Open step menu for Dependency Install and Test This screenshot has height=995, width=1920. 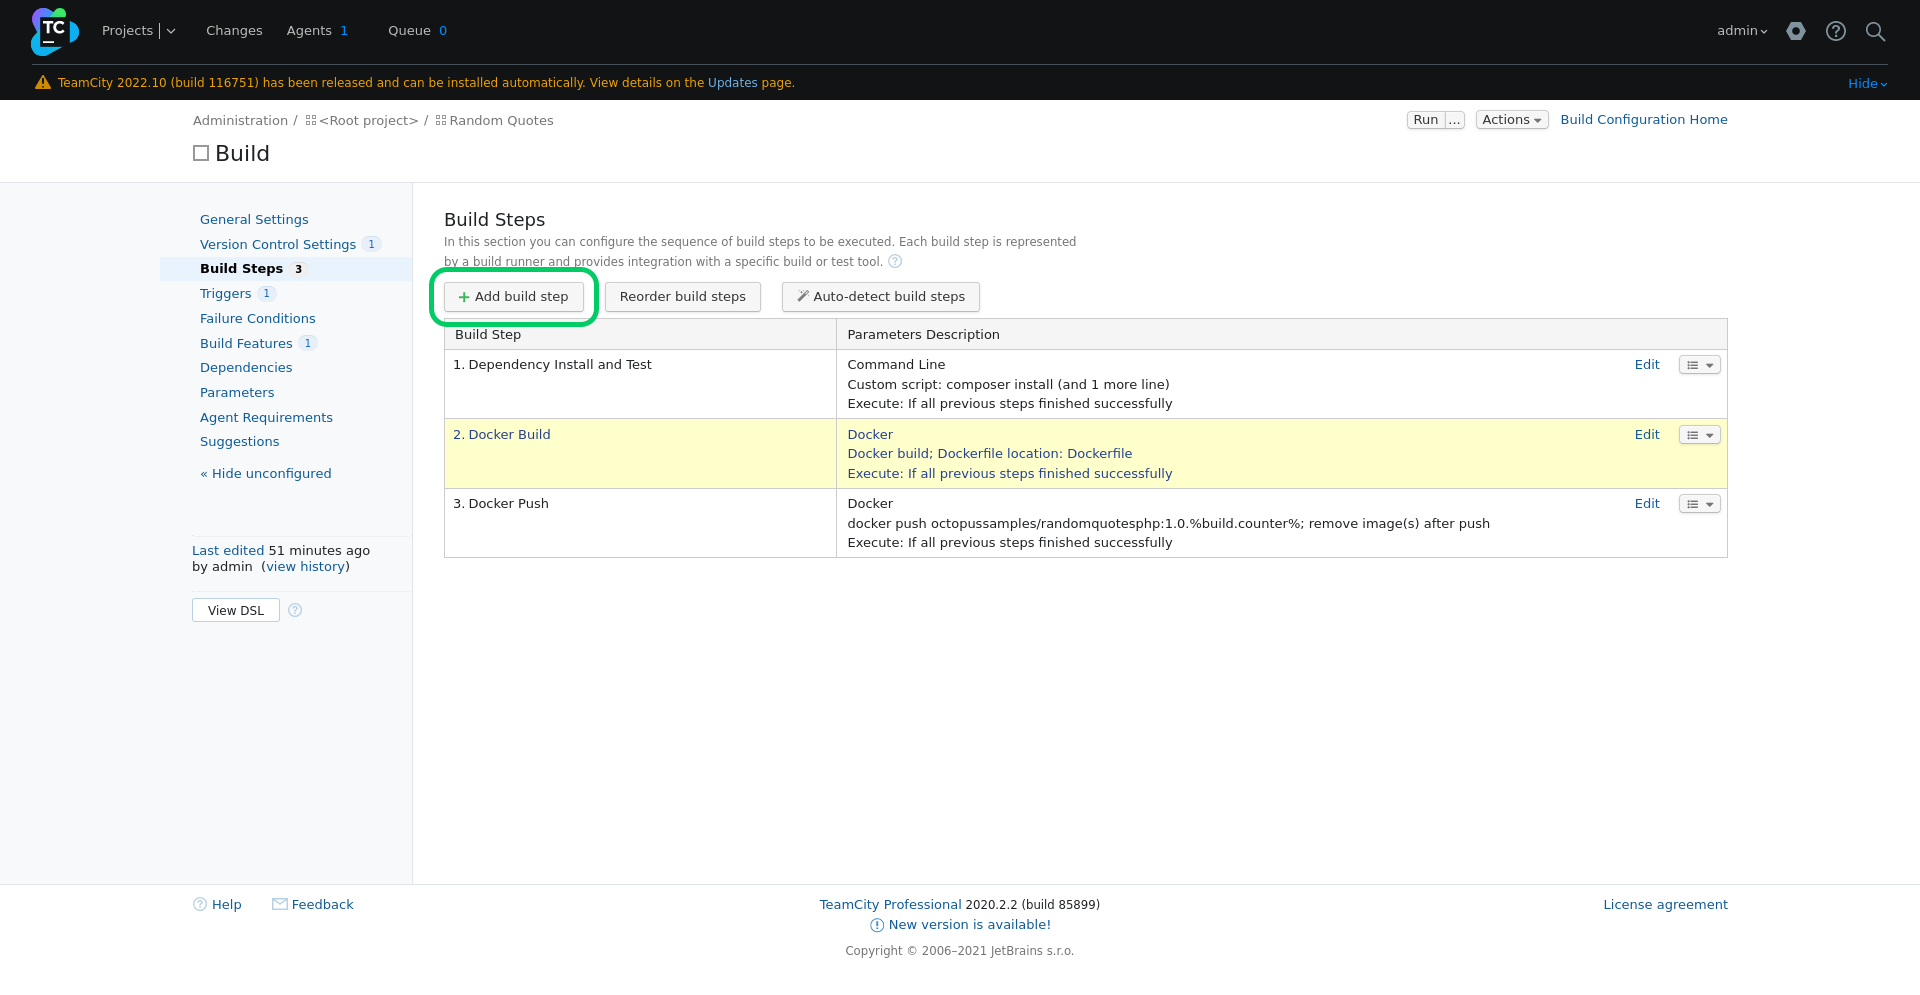click(1699, 365)
